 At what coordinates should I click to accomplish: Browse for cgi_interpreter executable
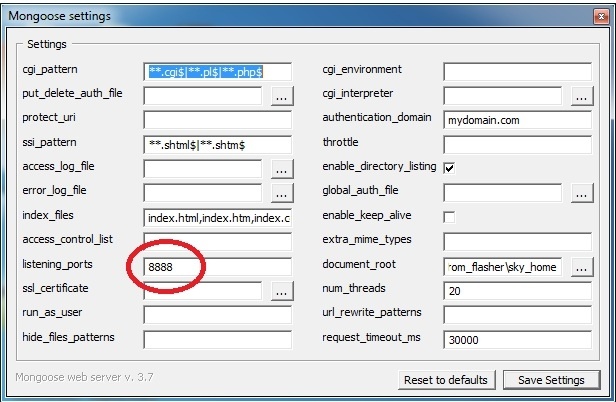point(582,96)
